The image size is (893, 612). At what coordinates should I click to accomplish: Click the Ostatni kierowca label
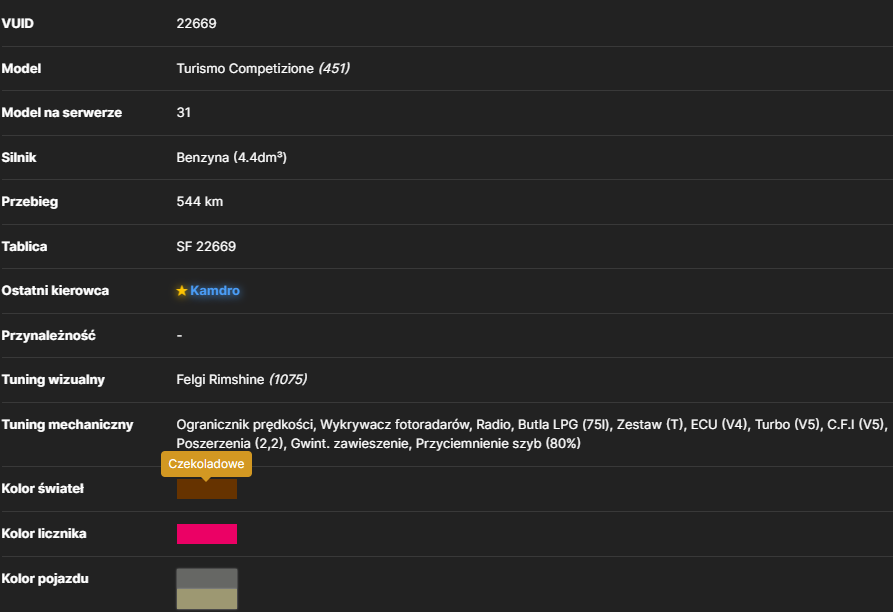click(x=55, y=290)
